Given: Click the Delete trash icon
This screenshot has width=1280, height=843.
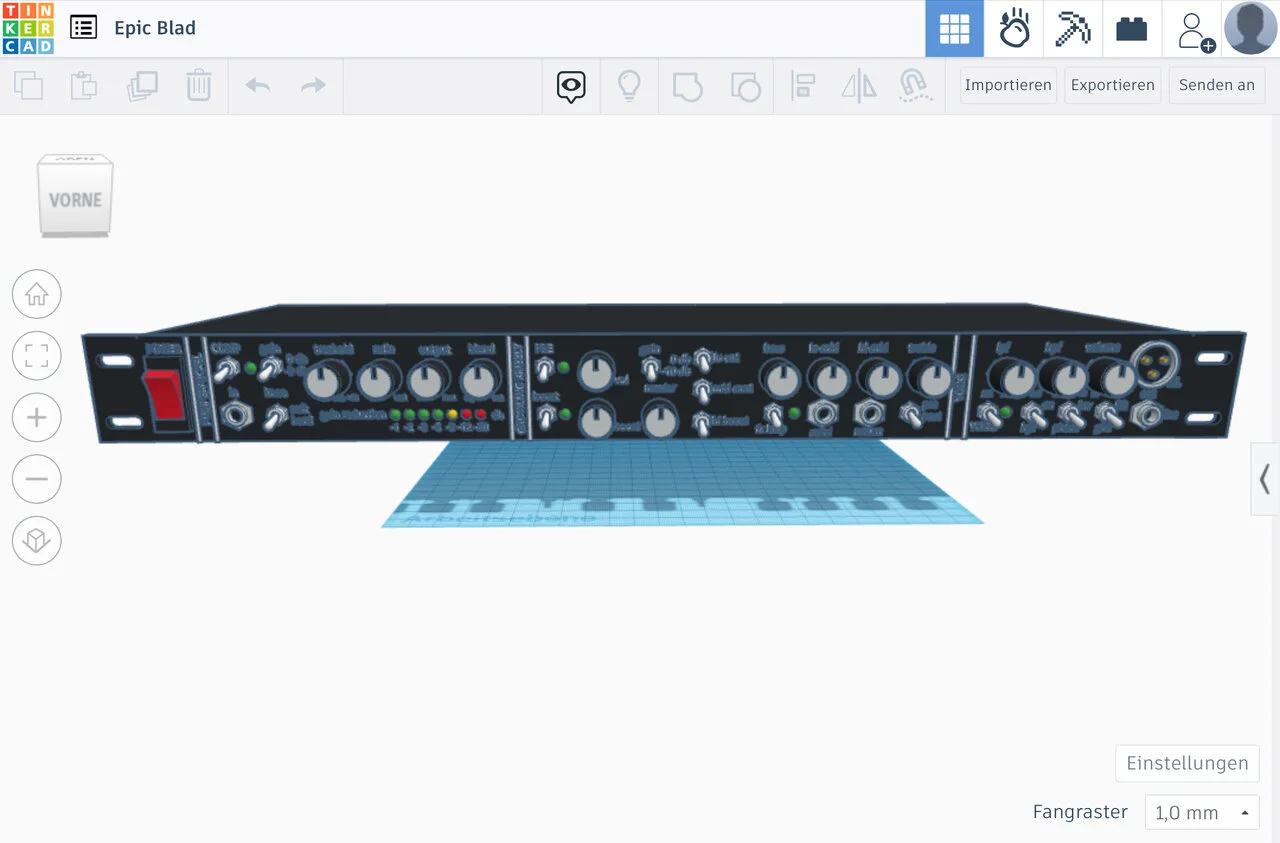Looking at the screenshot, I should click(x=199, y=85).
